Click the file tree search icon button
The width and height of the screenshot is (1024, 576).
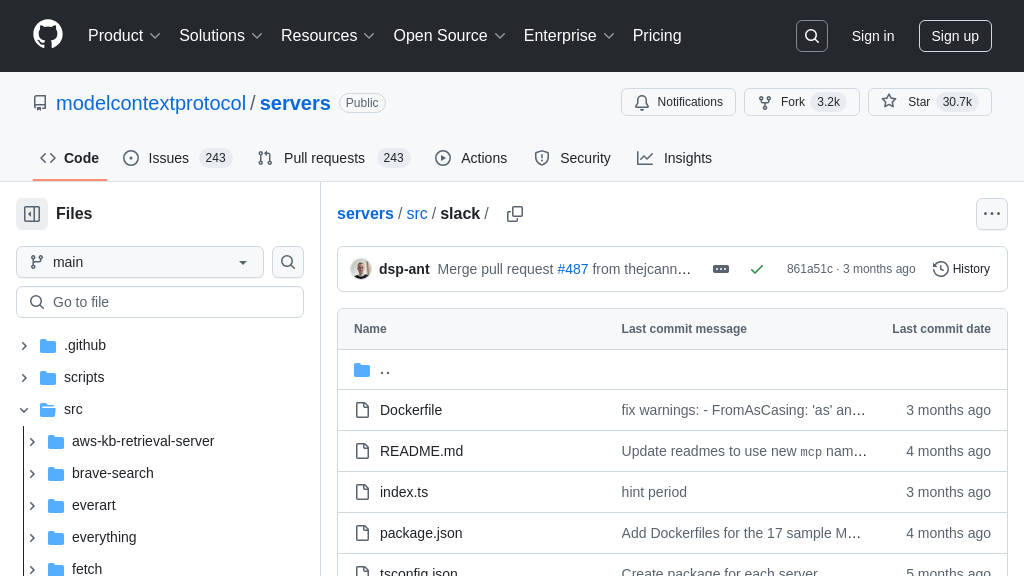pos(288,262)
